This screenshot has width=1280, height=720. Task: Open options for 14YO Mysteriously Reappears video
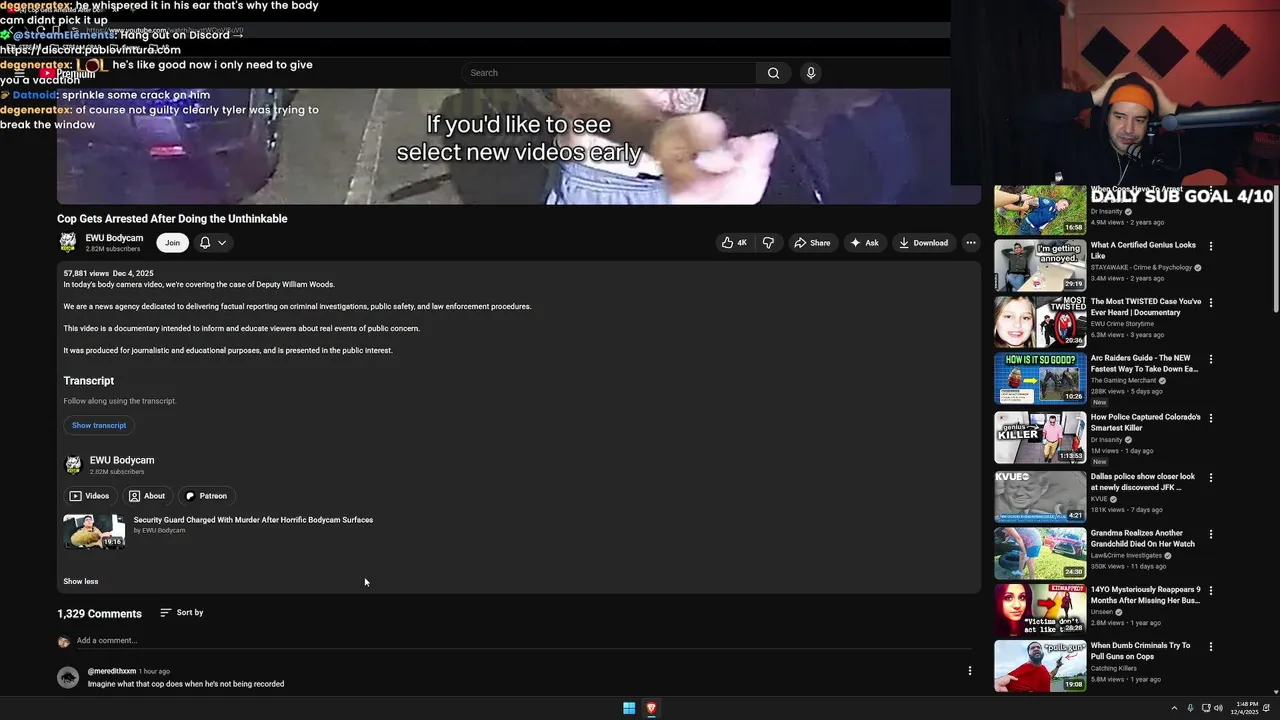[1211, 591]
